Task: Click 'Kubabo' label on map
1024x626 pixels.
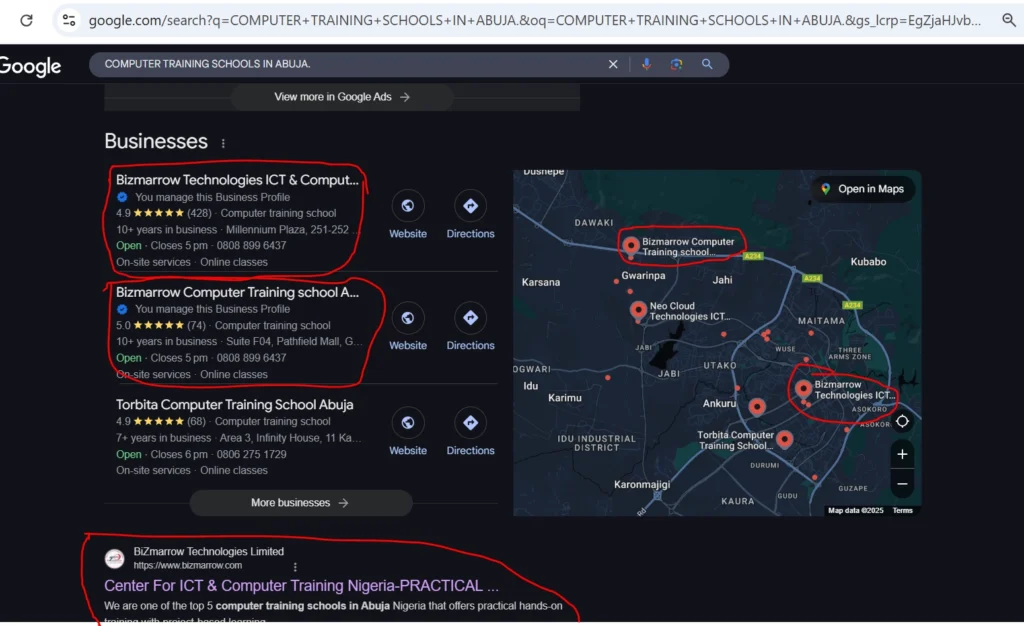Action: (x=868, y=262)
